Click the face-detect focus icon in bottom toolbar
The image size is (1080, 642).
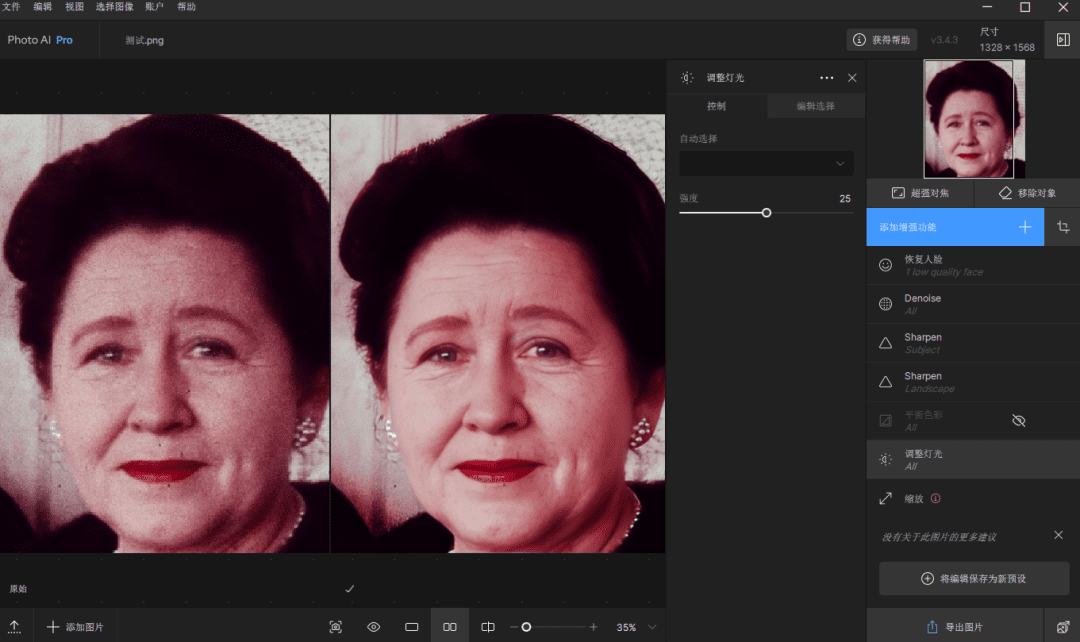(336, 627)
